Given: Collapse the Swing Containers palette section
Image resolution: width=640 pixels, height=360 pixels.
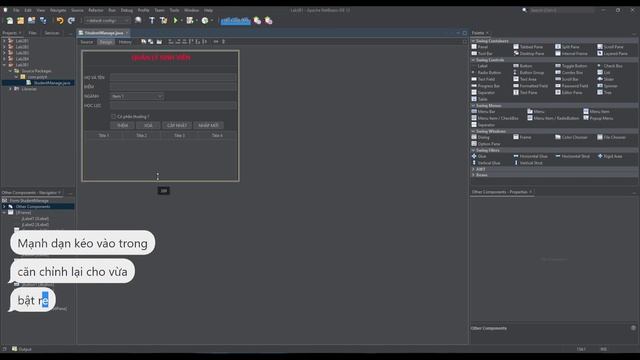Looking at the screenshot, I should click(473, 41).
